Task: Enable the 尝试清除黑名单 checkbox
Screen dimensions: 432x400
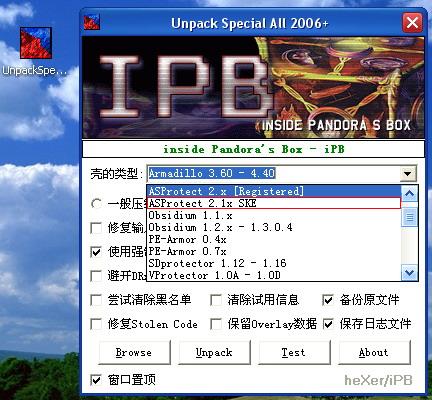Action: point(97,300)
